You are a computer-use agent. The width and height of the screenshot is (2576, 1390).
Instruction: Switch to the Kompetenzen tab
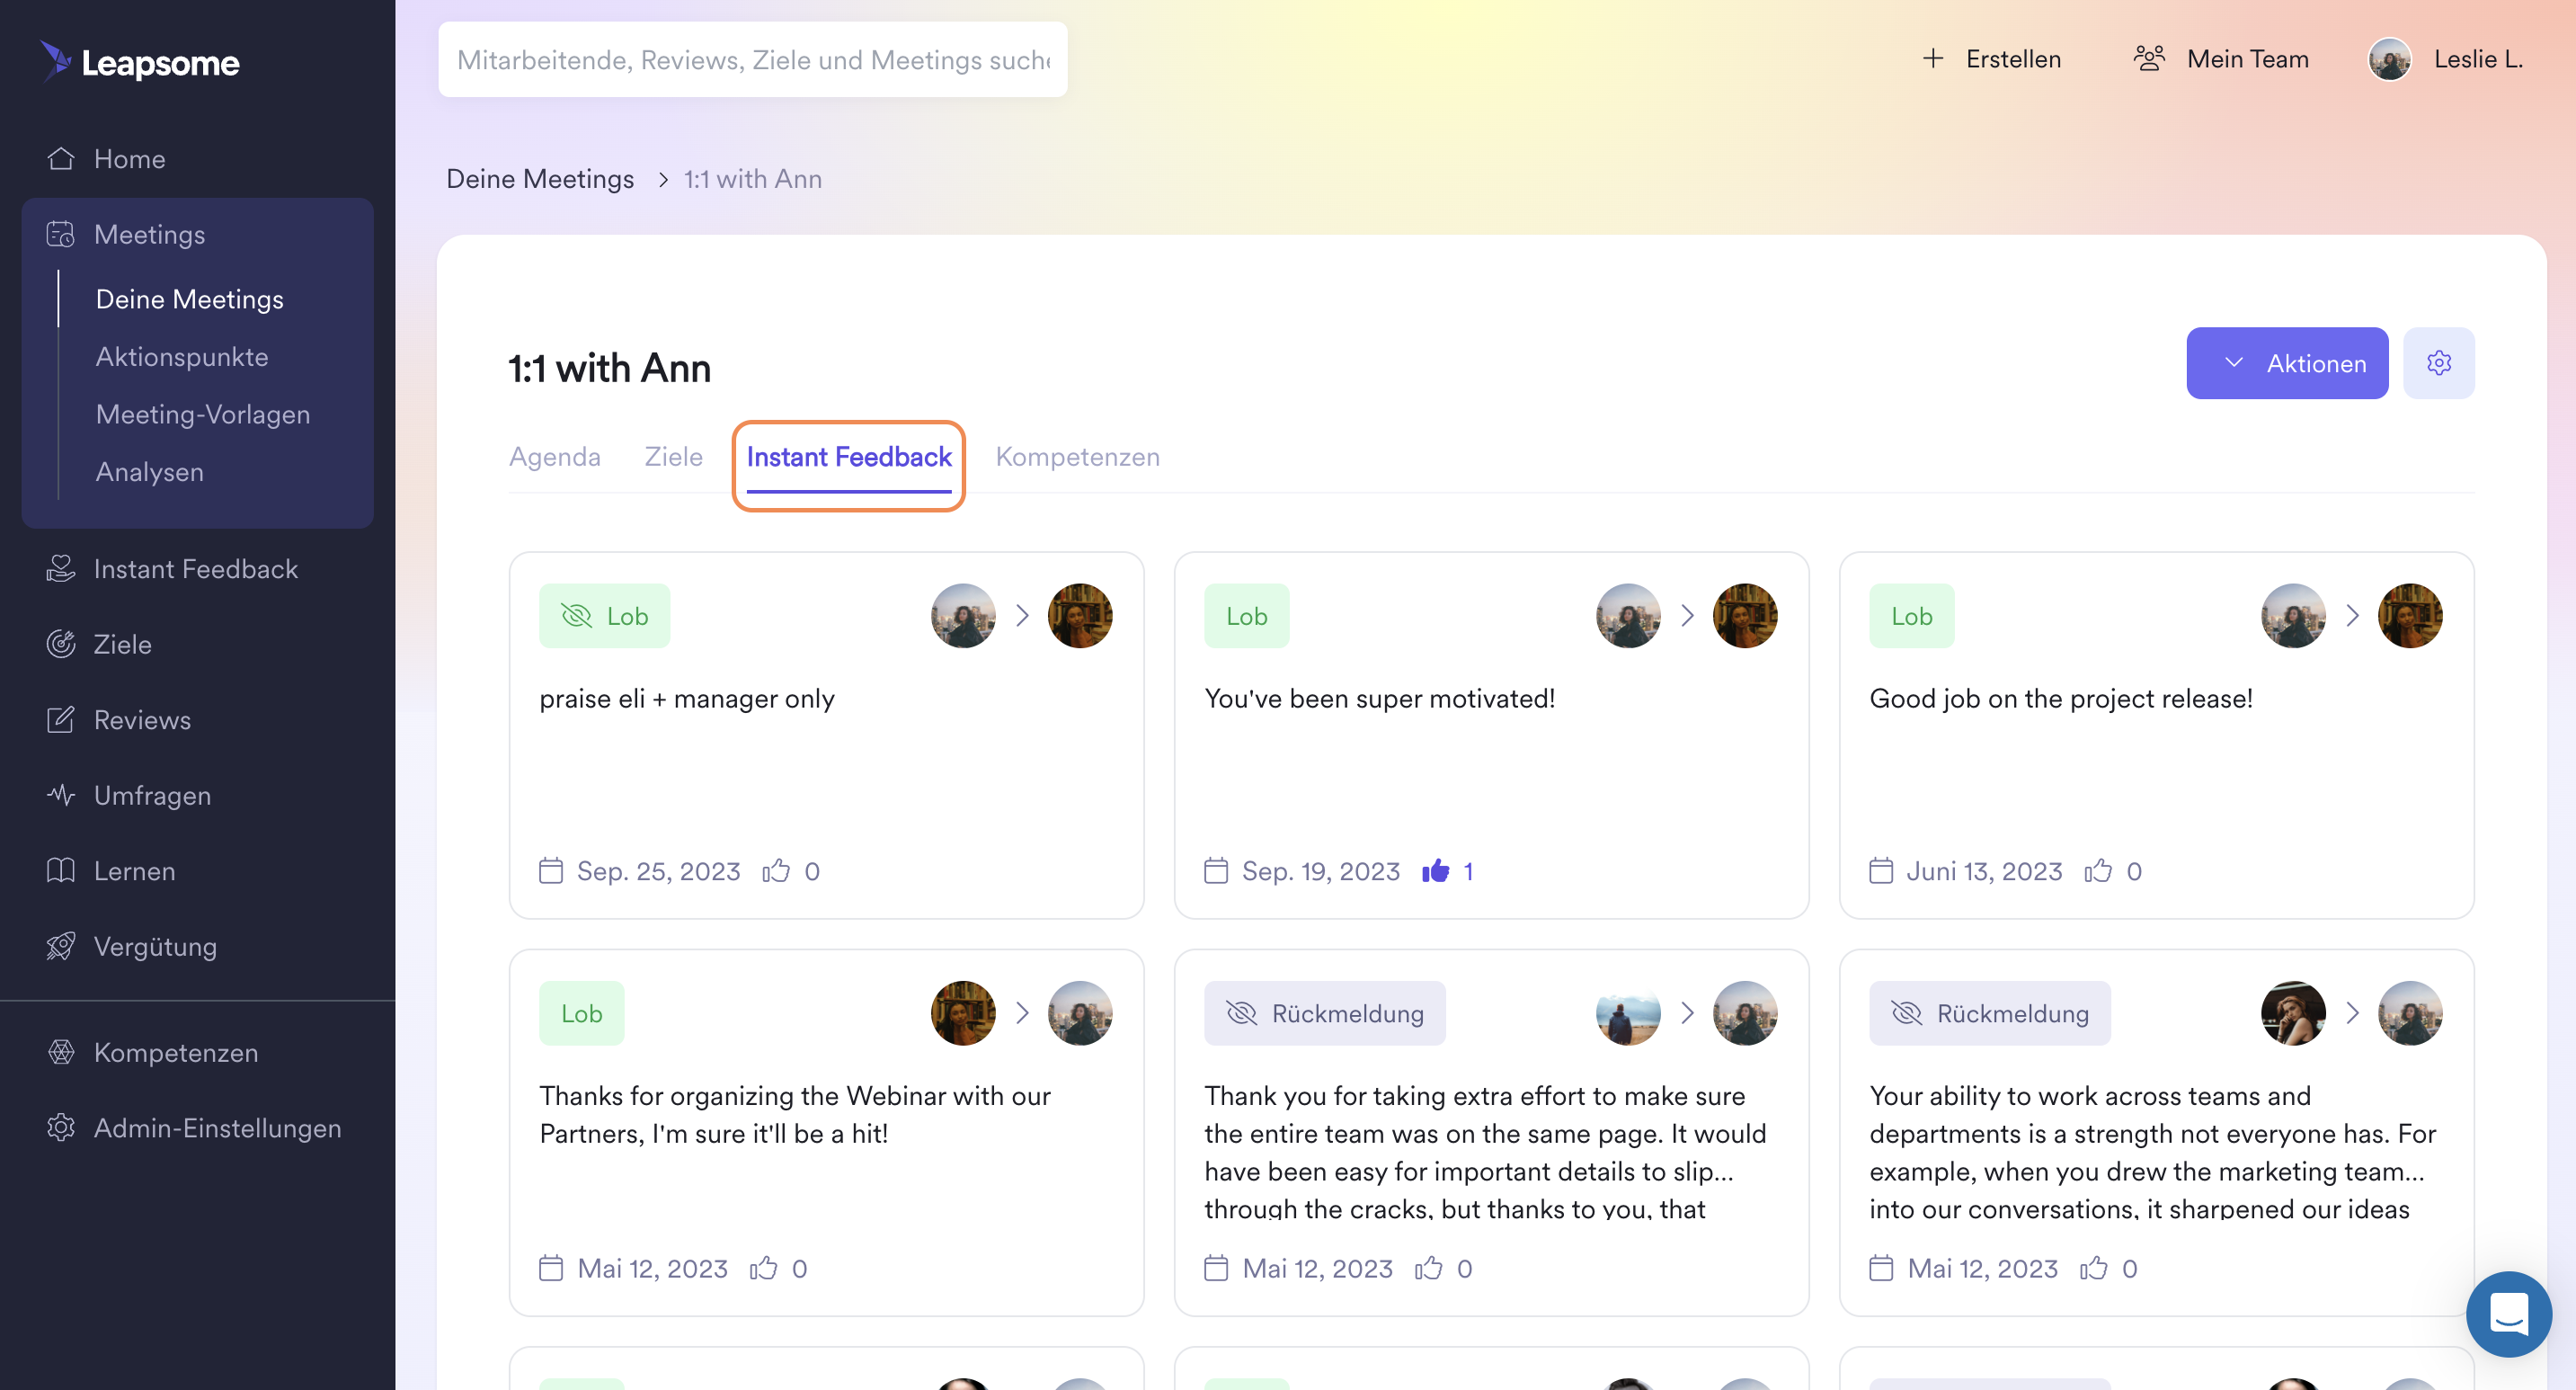(1077, 457)
